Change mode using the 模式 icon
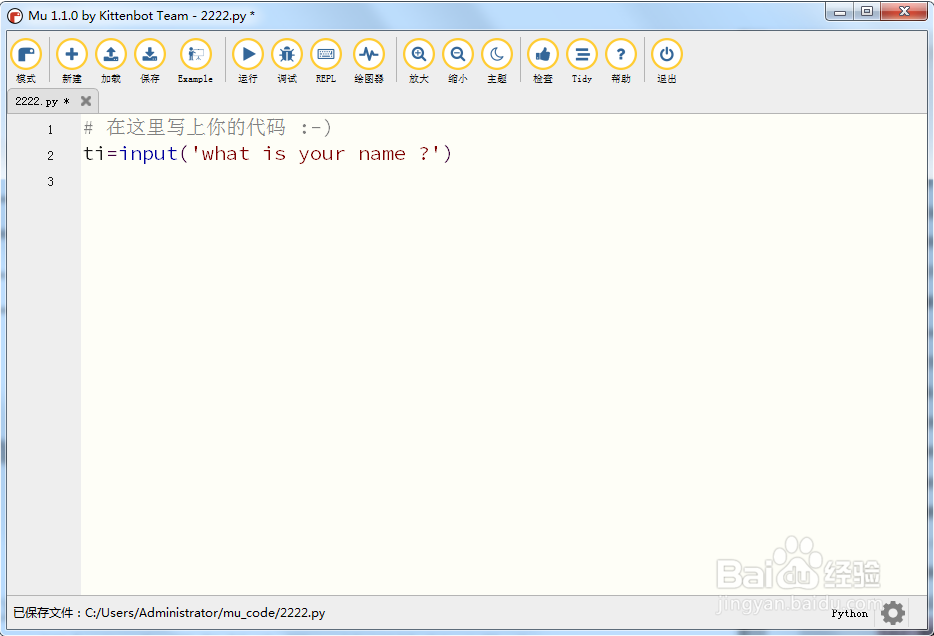 coord(27,55)
